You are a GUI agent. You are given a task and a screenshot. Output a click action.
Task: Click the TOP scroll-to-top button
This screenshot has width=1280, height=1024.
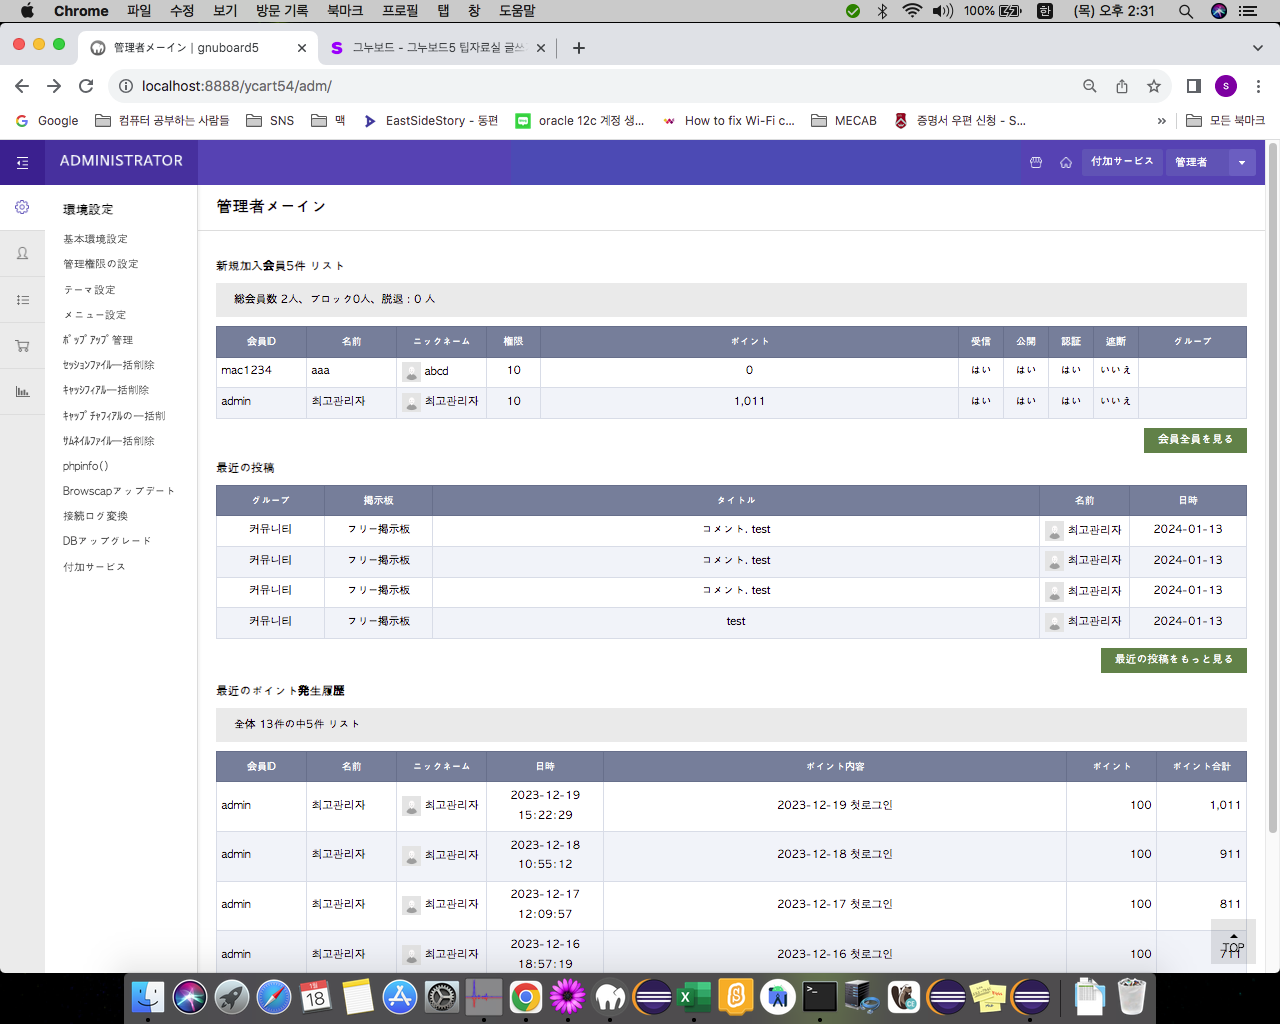[1233, 942]
